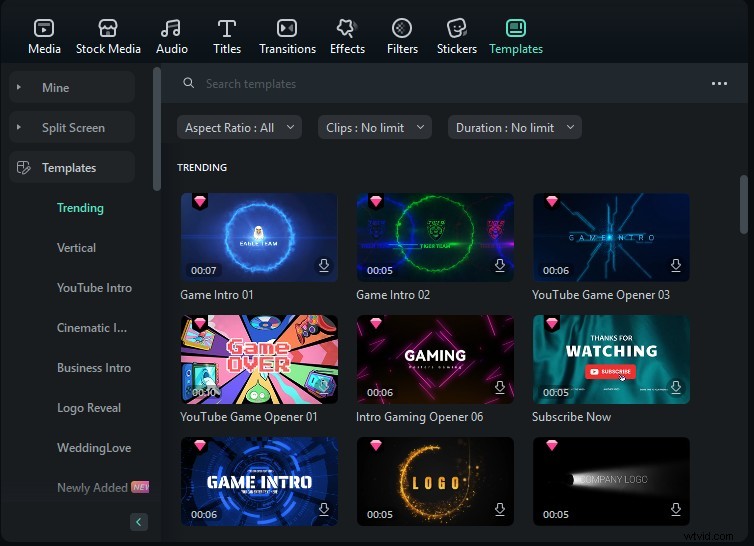Collapse the sidebar with the arrow button
Viewport: 754px width, 546px height.
point(138,522)
